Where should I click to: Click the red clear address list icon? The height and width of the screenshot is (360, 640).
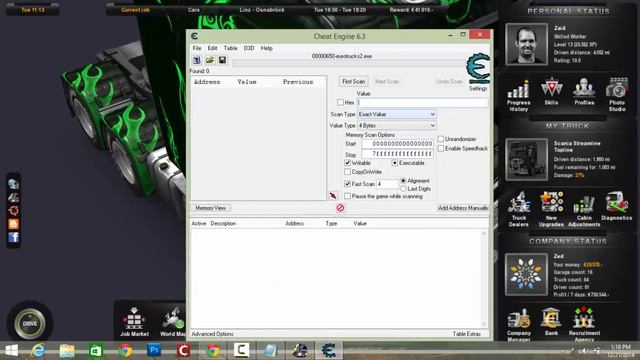click(x=340, y=208)
